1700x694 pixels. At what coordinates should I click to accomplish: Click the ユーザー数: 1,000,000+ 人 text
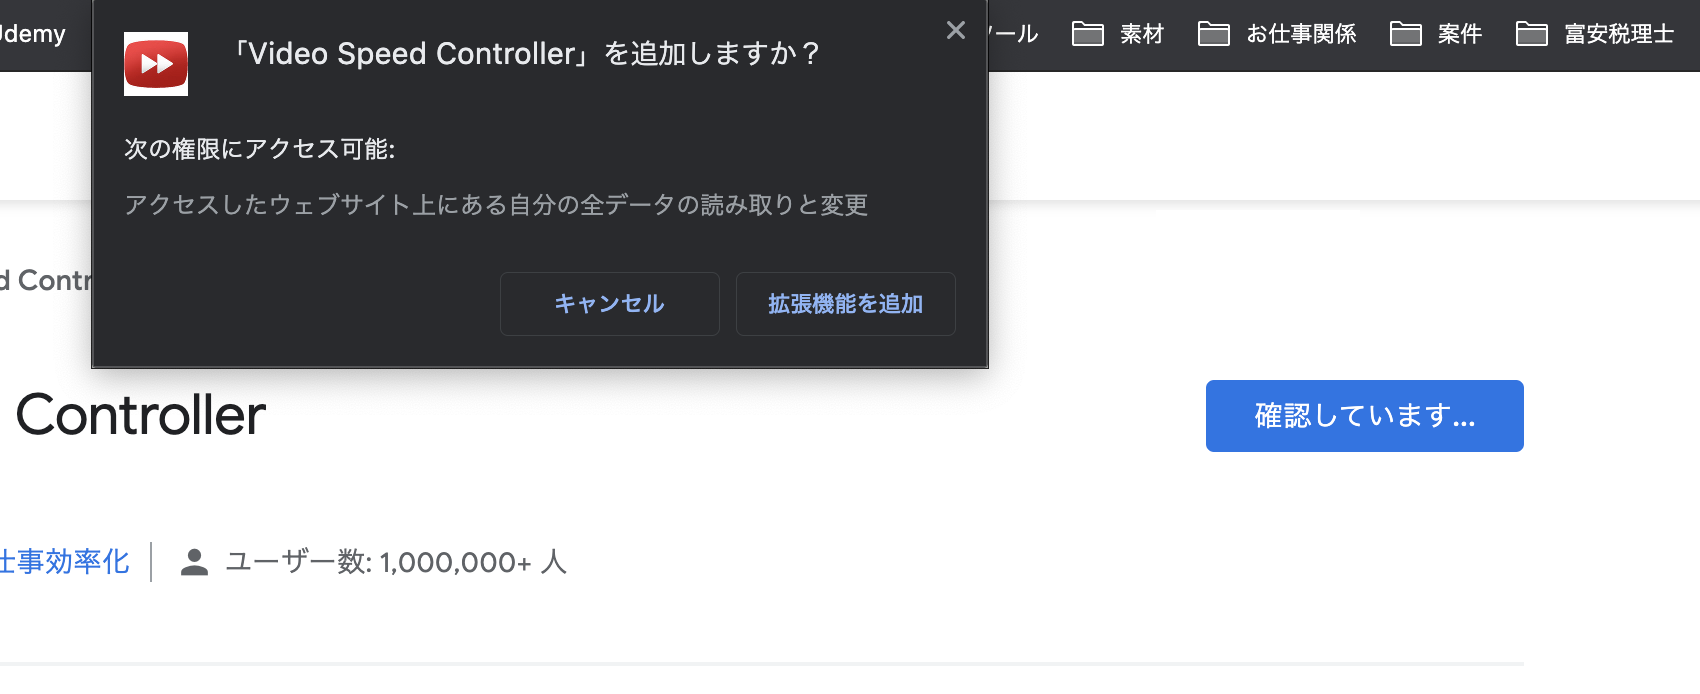click(396, 562)
